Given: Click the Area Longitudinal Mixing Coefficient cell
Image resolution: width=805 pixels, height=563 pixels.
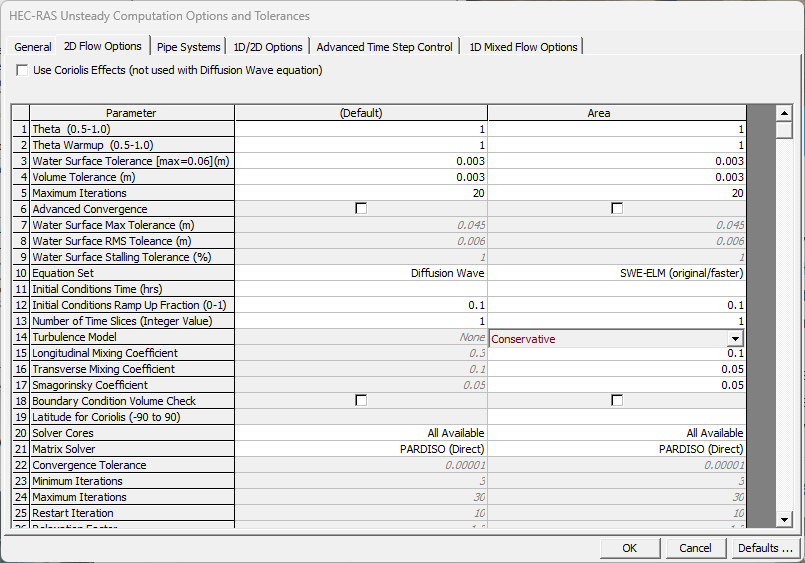Looking at the screenshot, I should click(617, 353).
